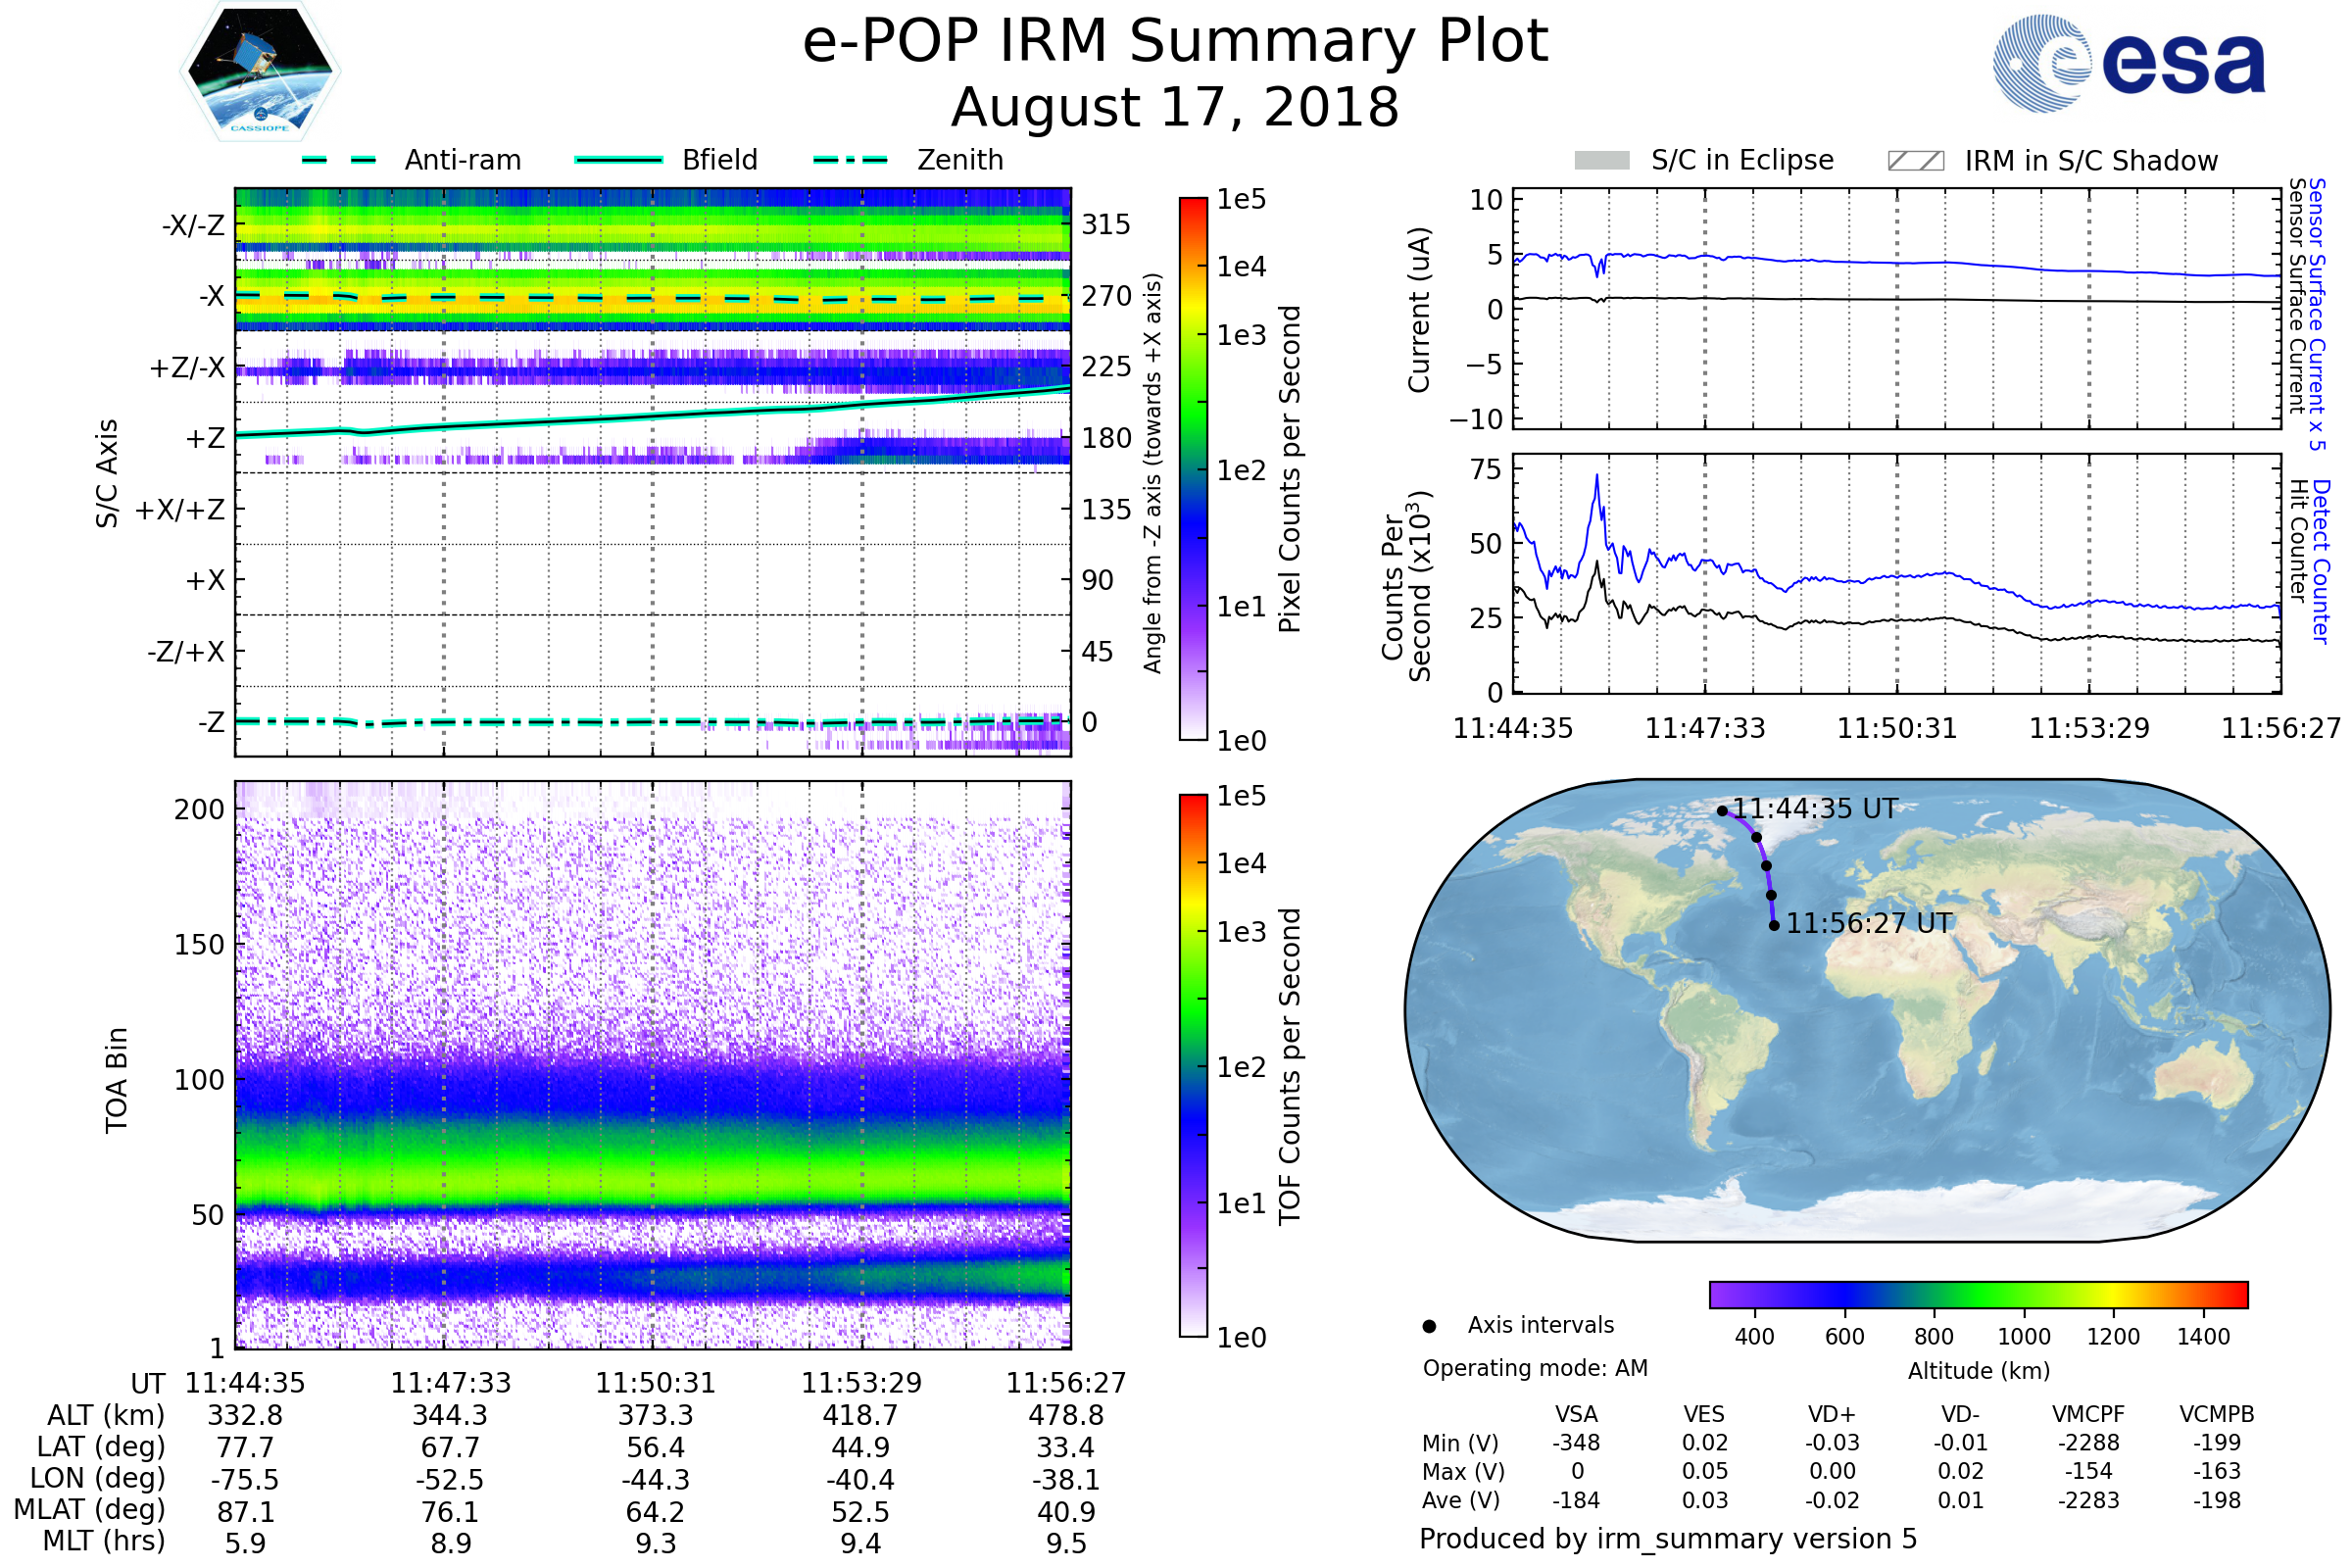The height and width of the screenshot is (1568, 2352).
Task: Click the 11:56:27 UT orbit end marker
Action: click(1774, 925)
